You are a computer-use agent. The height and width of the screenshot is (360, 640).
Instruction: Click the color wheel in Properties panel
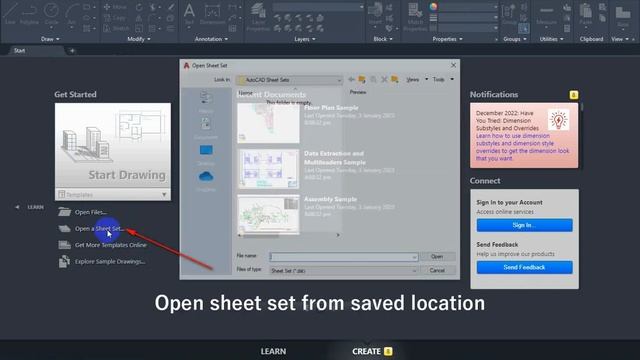433,7
